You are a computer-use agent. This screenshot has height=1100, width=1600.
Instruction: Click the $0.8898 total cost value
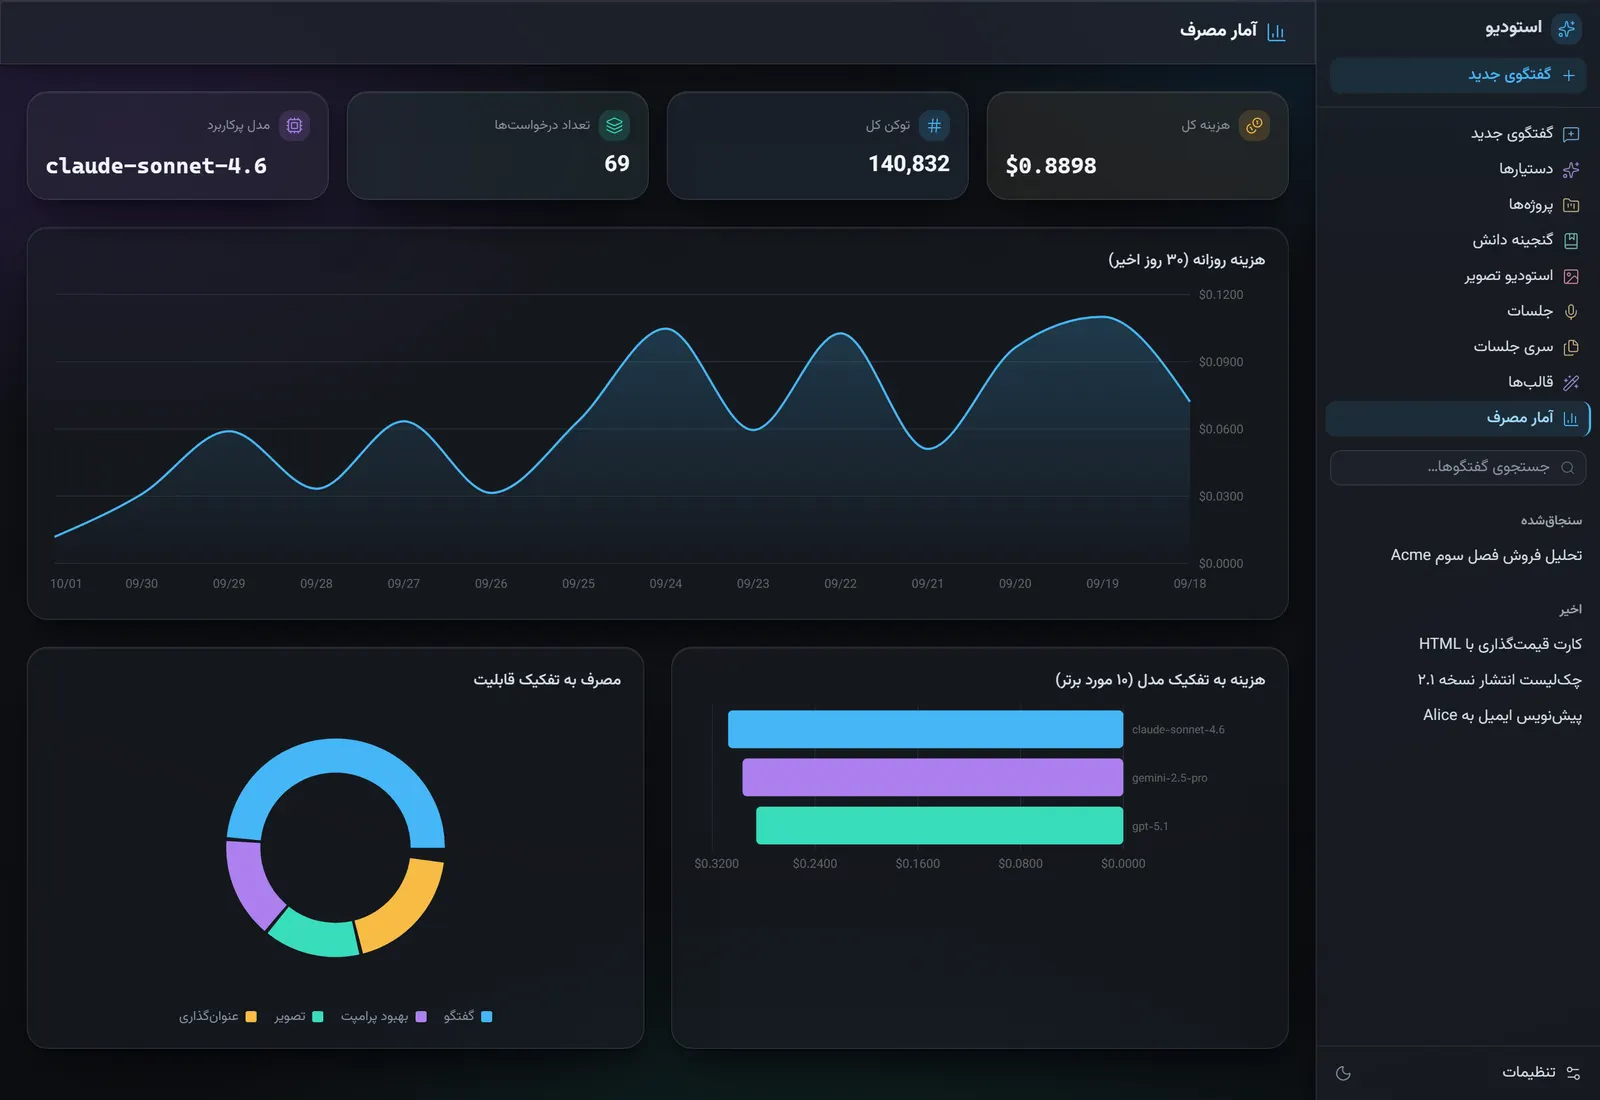[x=1051, y=166]
